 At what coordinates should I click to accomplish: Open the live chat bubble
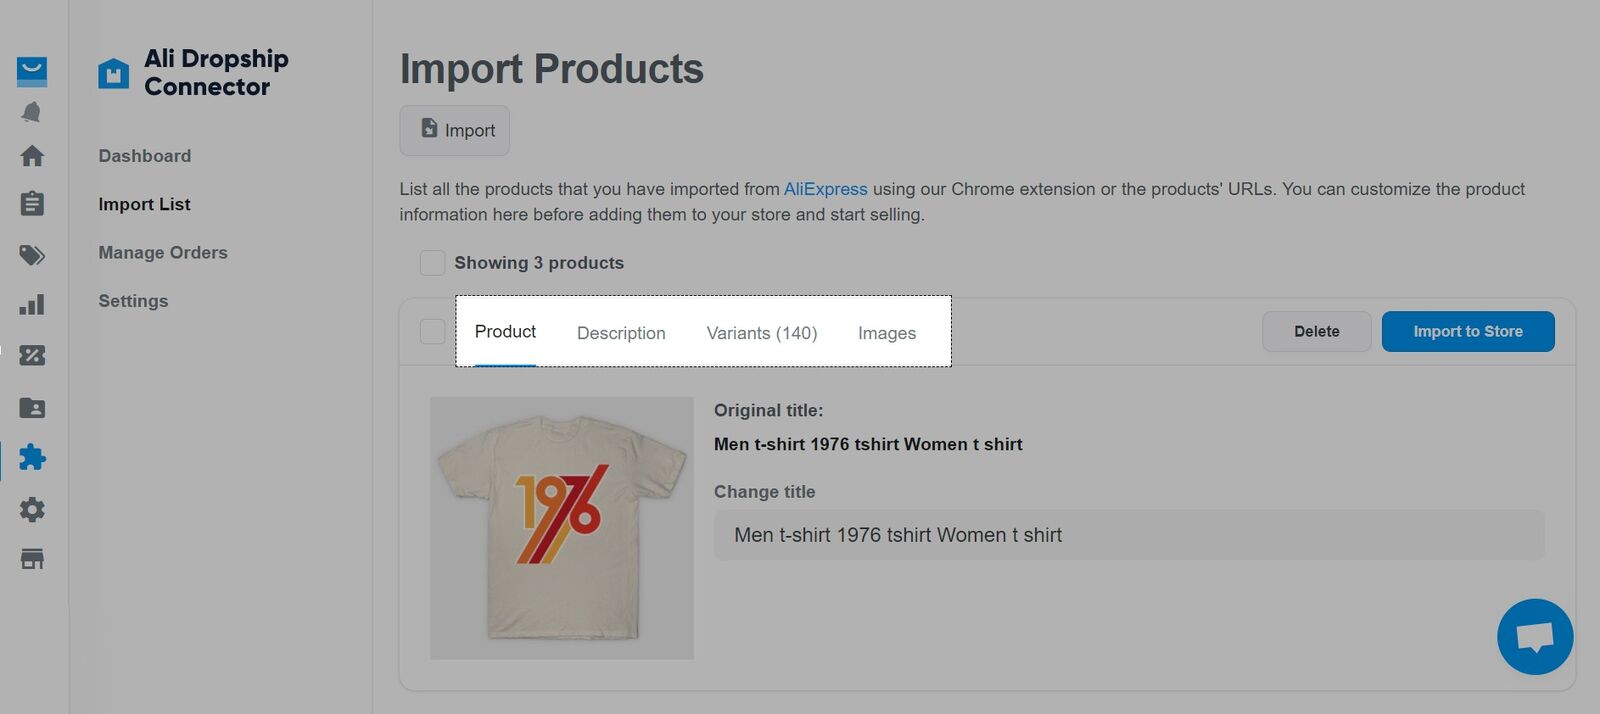(1534, 637)
